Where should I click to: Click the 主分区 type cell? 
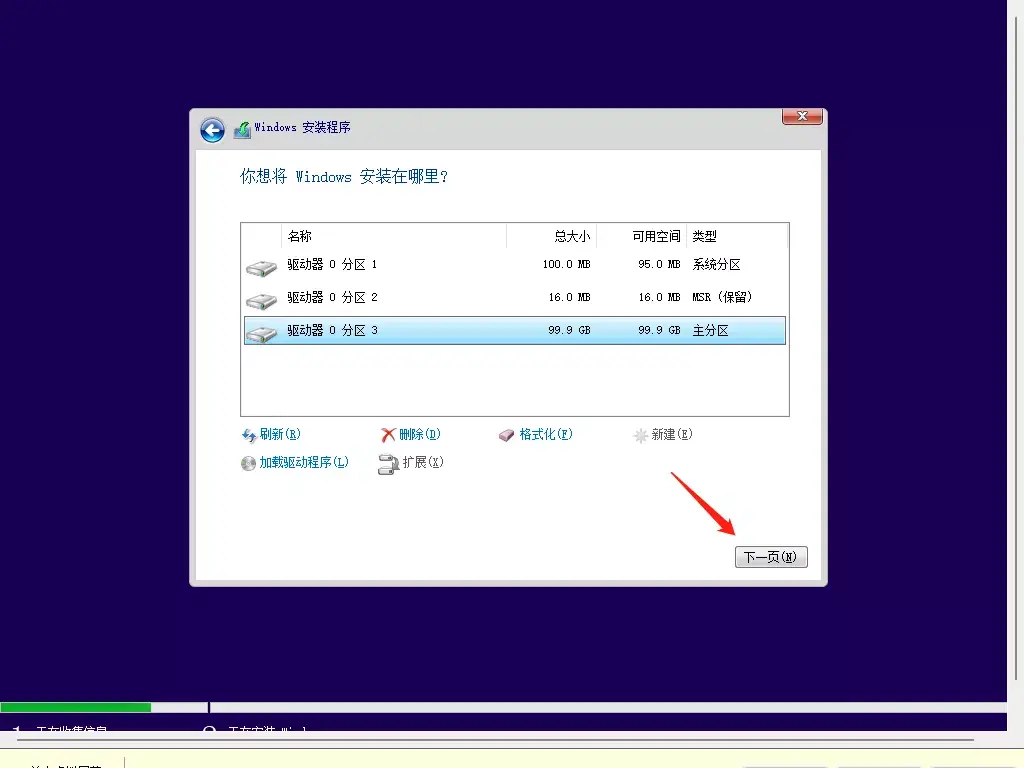[711, 330]
